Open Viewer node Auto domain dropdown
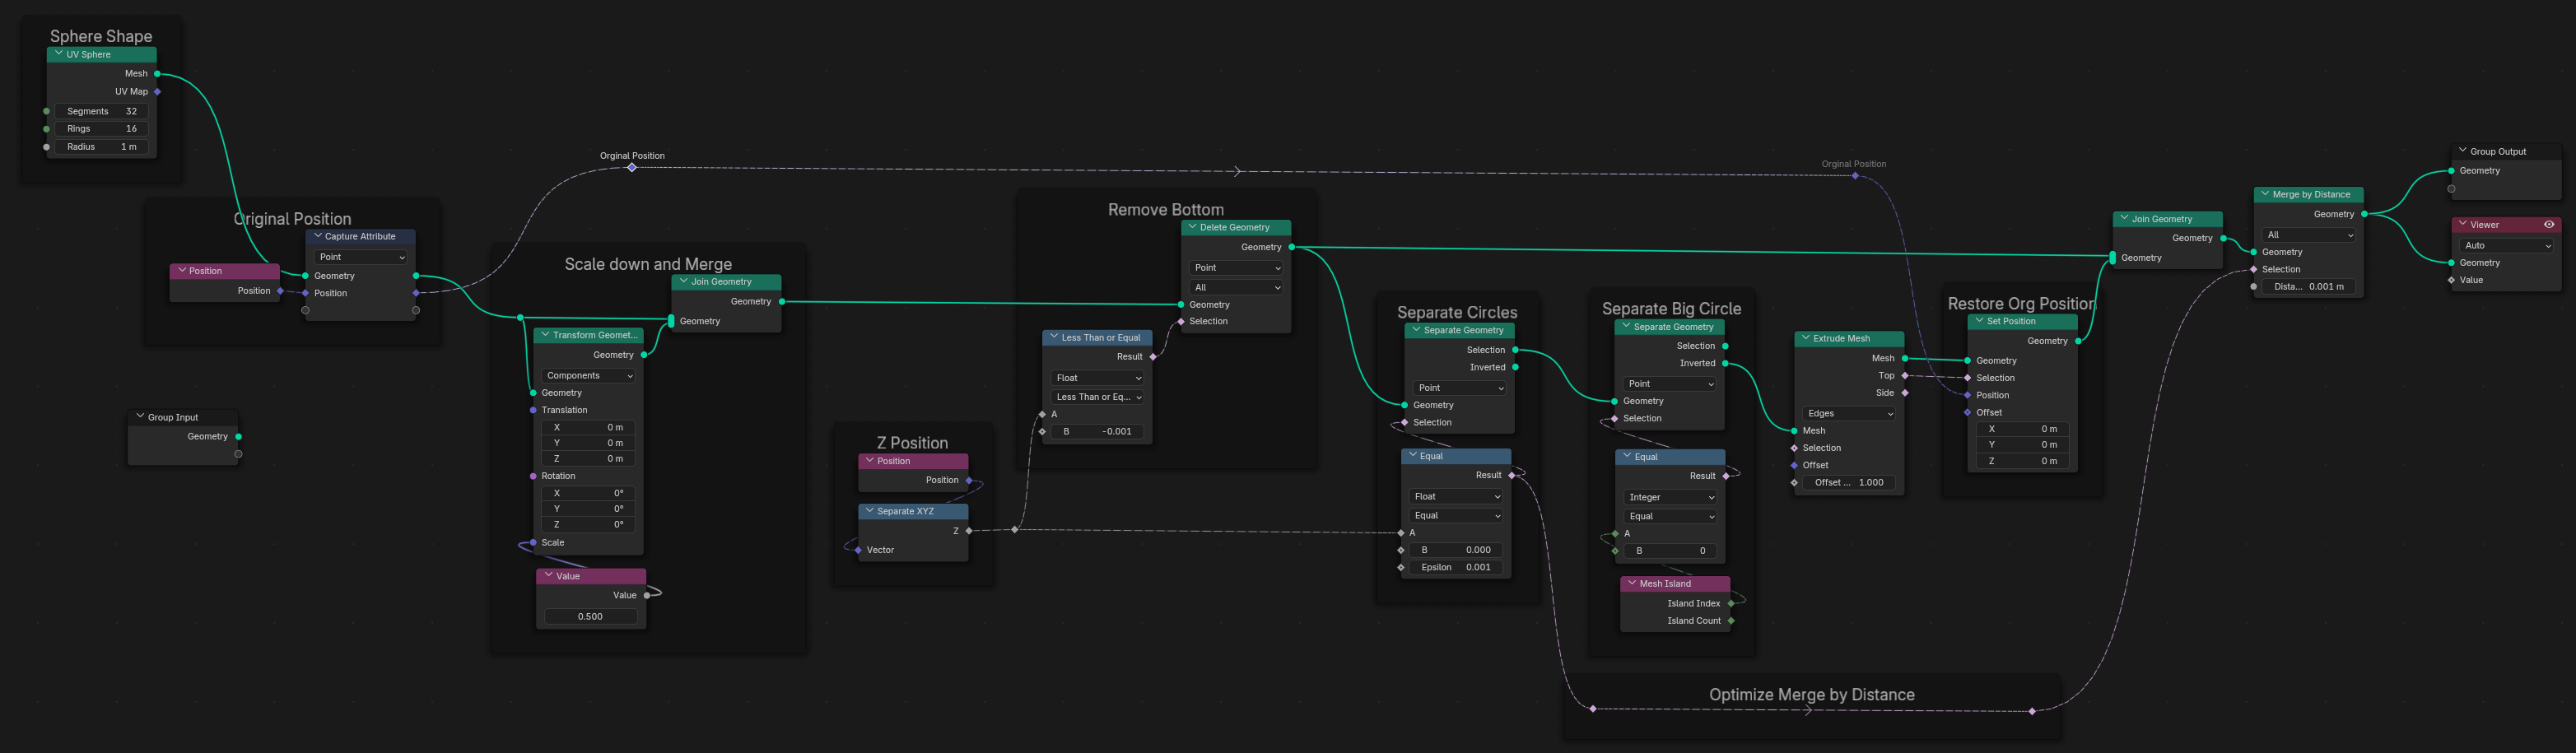The width and height of the screenshot is (2576, 753). 2506,245
